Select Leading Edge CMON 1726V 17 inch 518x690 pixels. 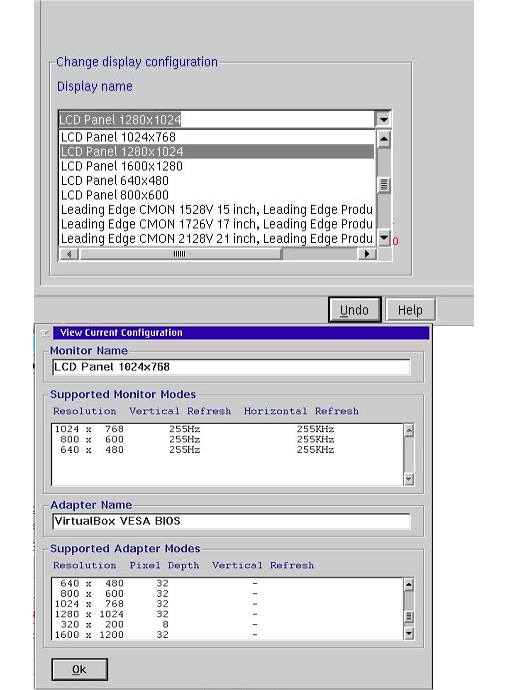click(217, 224)
